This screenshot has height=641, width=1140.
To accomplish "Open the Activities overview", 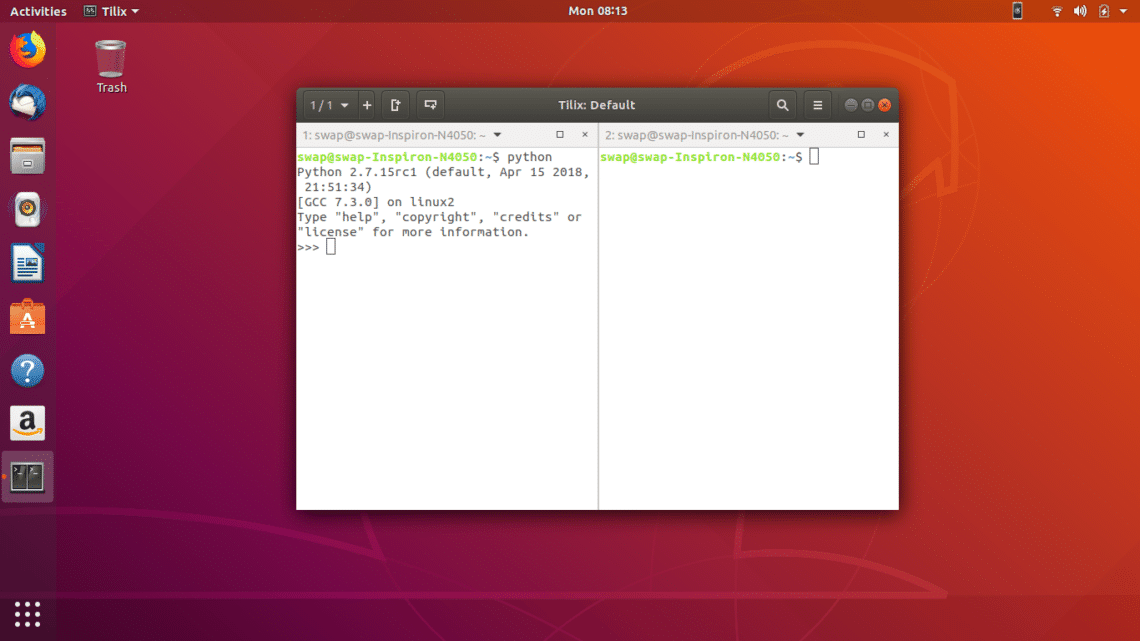I will coord(38,11).
